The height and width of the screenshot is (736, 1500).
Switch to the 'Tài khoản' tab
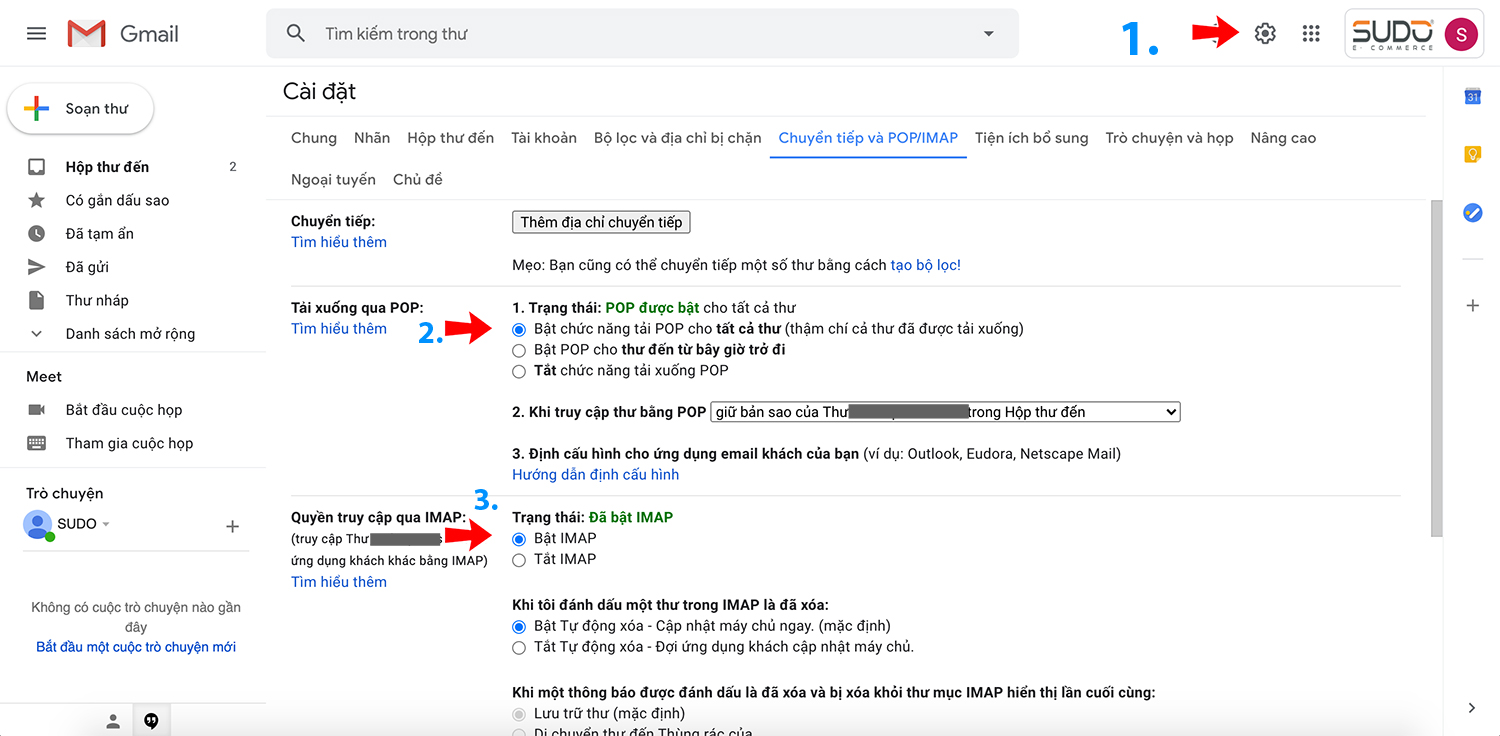click(x=544, y=137)
